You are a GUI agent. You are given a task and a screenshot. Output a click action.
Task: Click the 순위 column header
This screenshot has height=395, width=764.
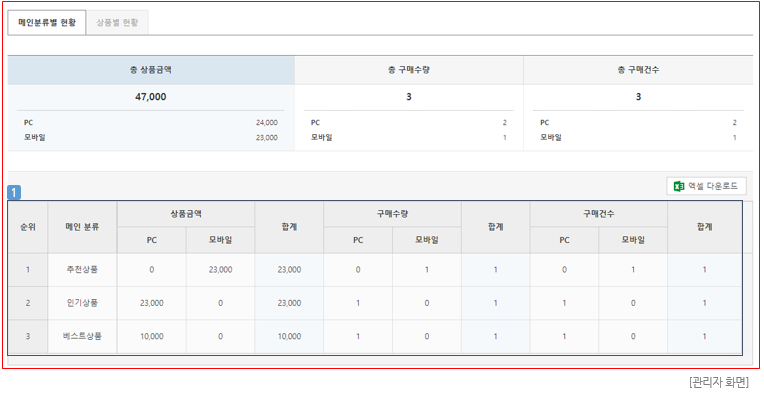(x=28, y=227)
